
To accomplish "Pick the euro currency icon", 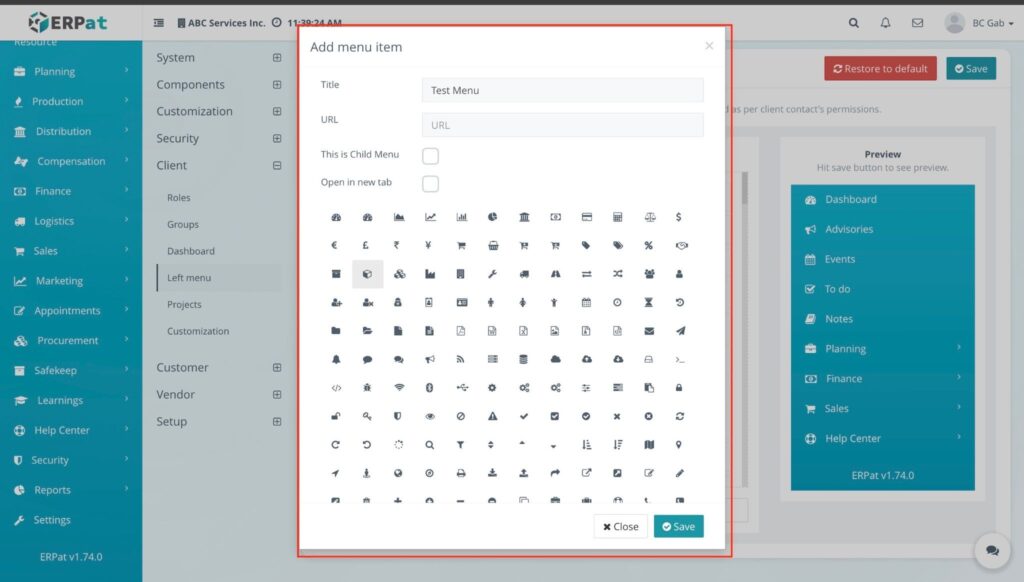I will click(x=334, y=246).
